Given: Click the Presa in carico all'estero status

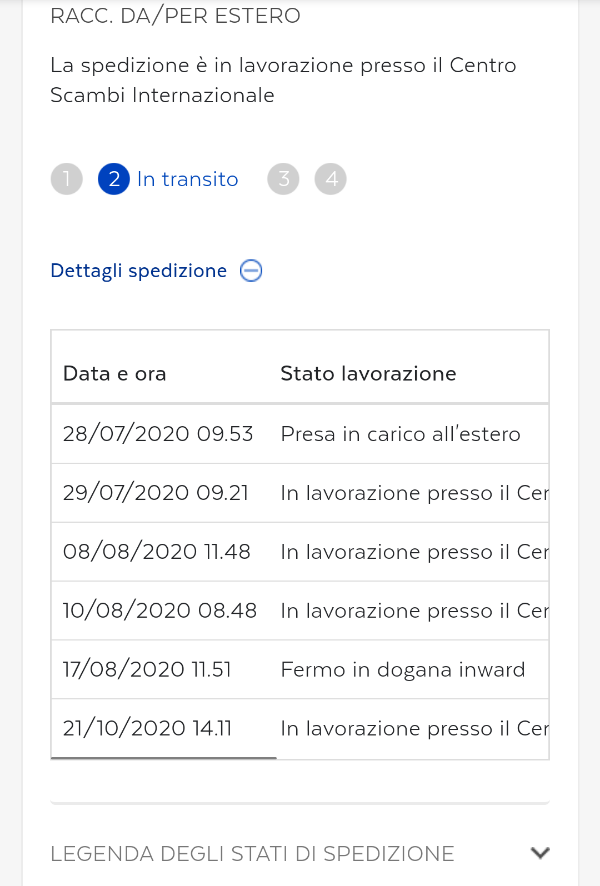Looking at the screenshot, I should [400, 434].
